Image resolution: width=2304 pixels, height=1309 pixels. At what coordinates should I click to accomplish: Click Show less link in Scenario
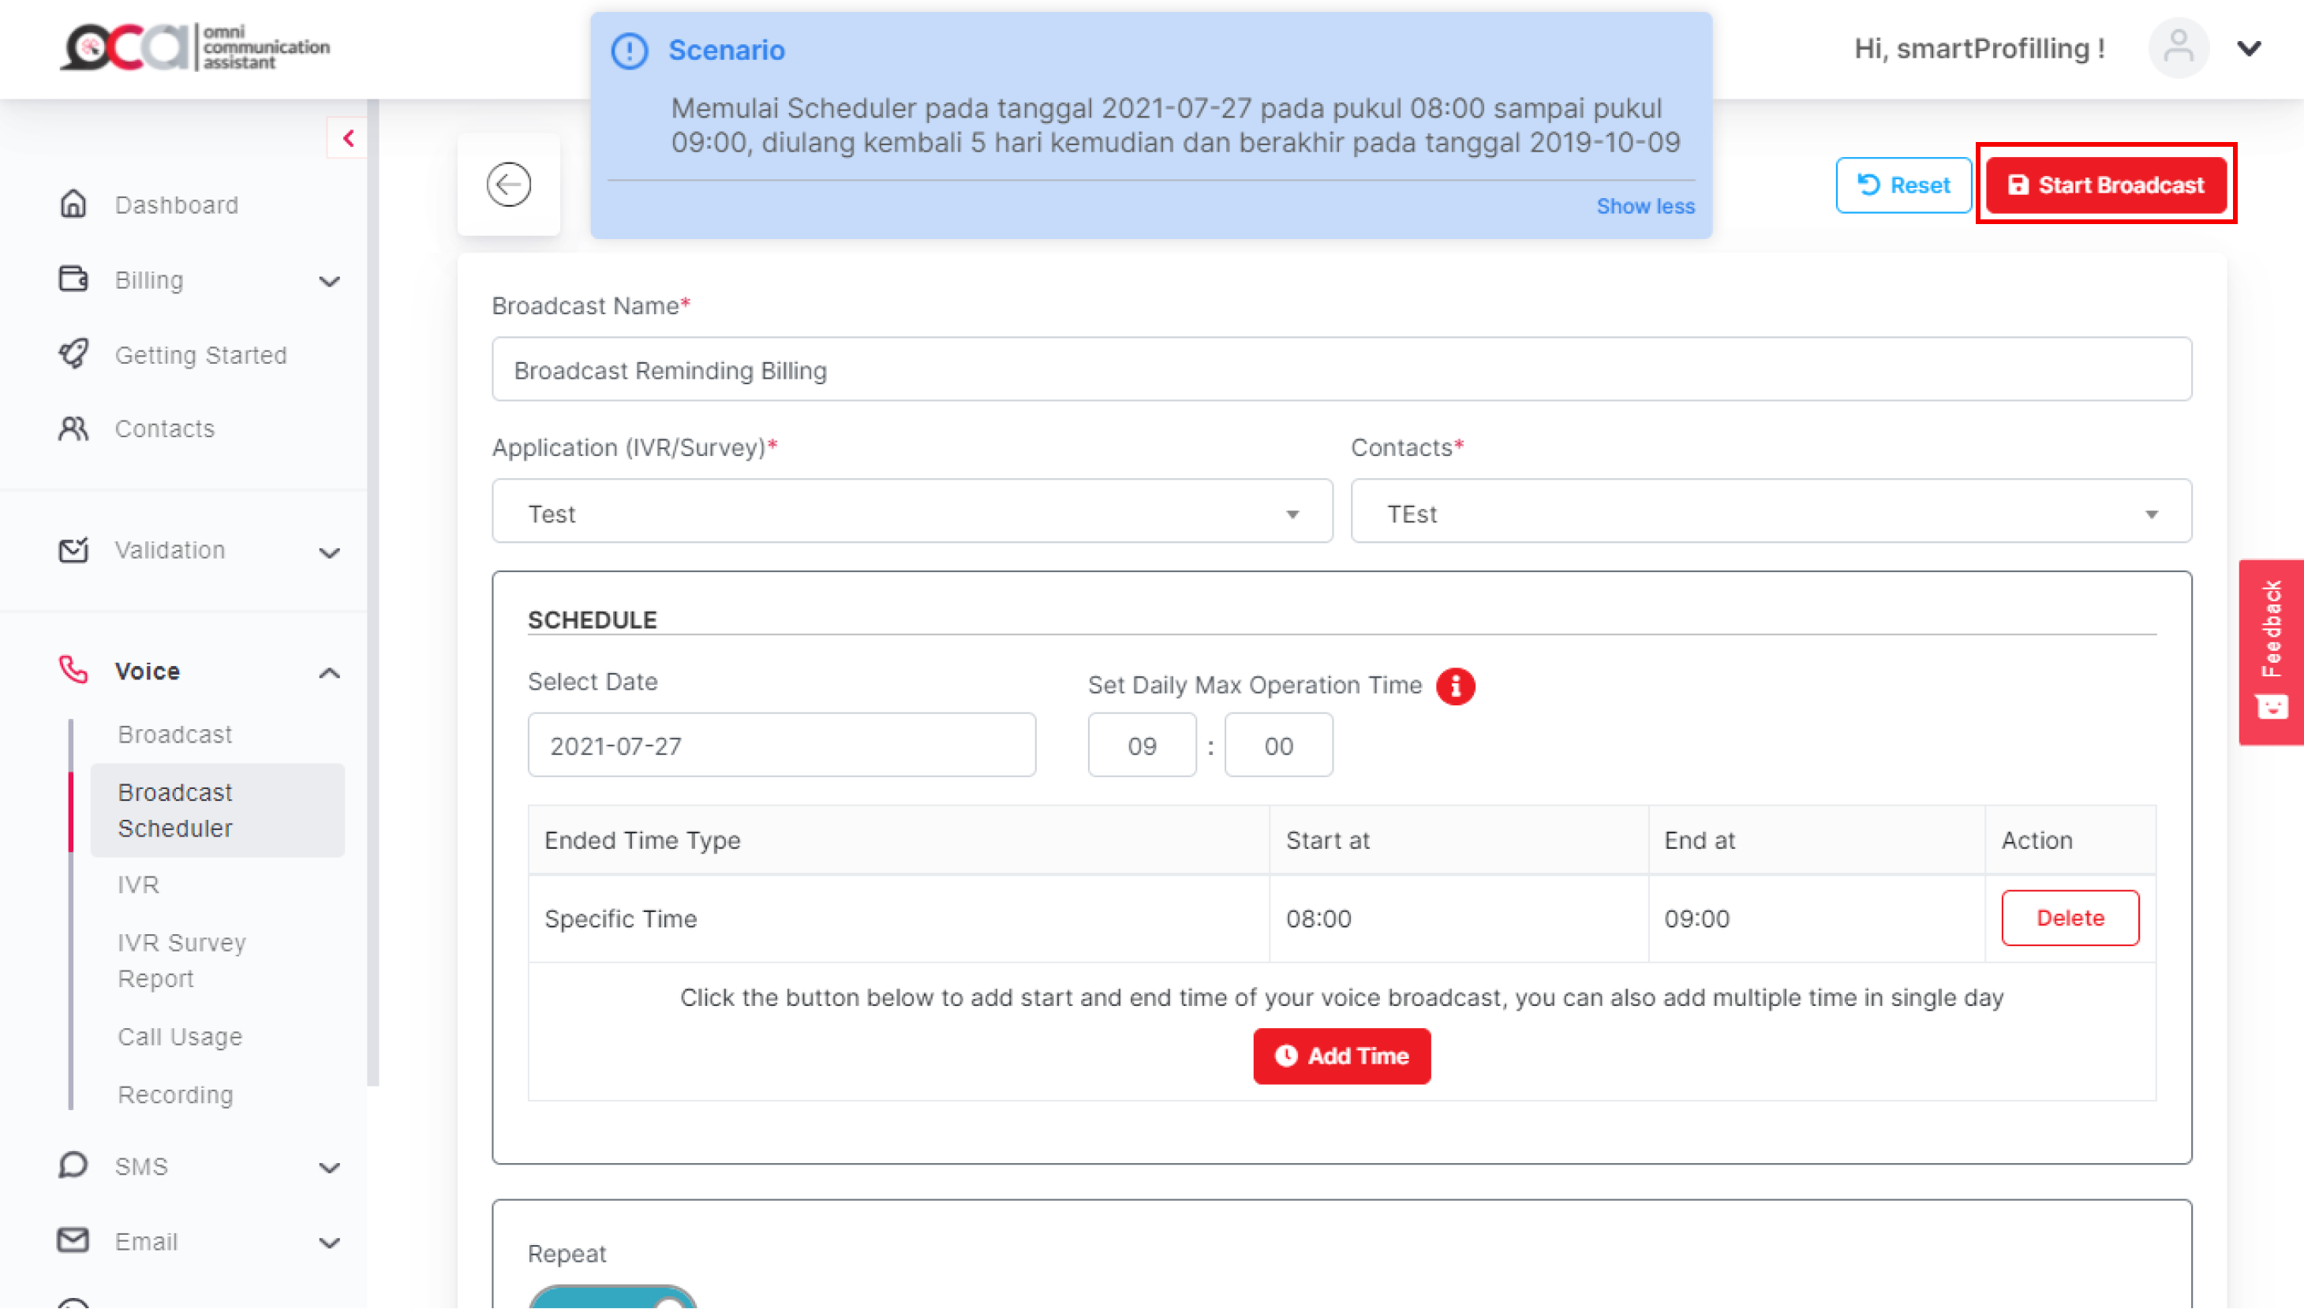click(1645, 206)
